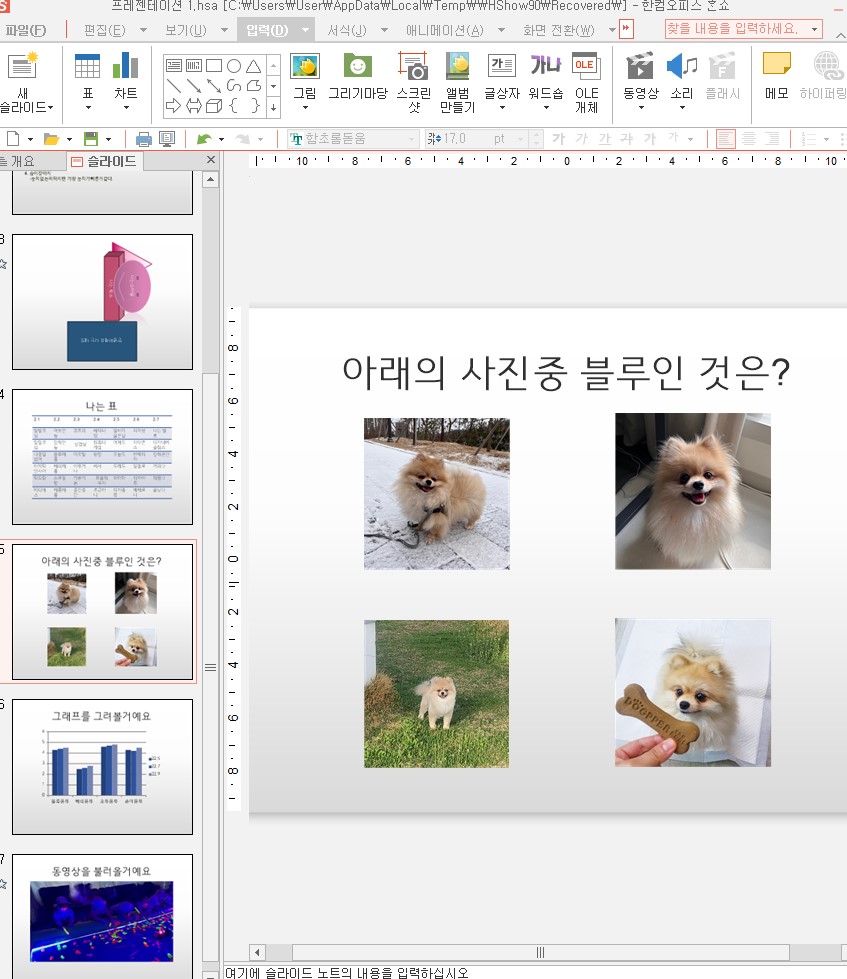Expand the 차트 dropdown arrow

126,108
